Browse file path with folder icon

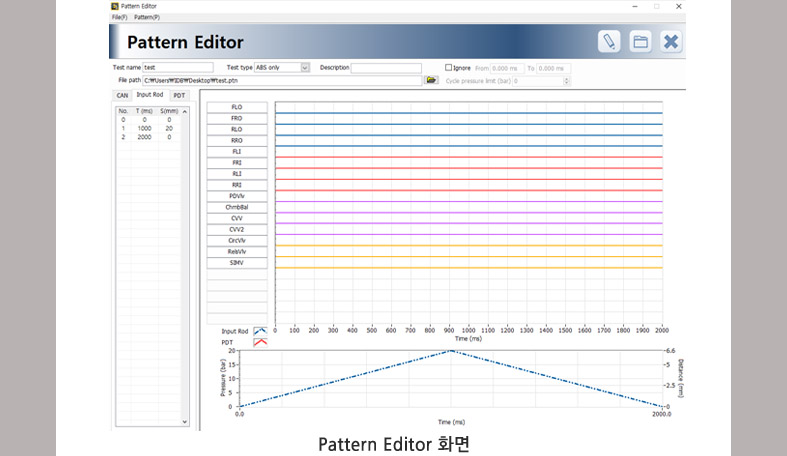[431, 80]
